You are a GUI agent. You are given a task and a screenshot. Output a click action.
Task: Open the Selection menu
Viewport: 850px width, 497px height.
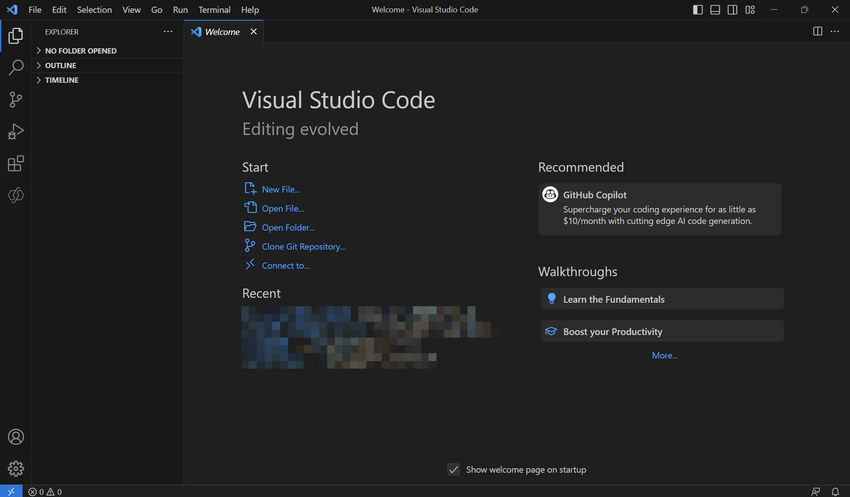(94, 10)
